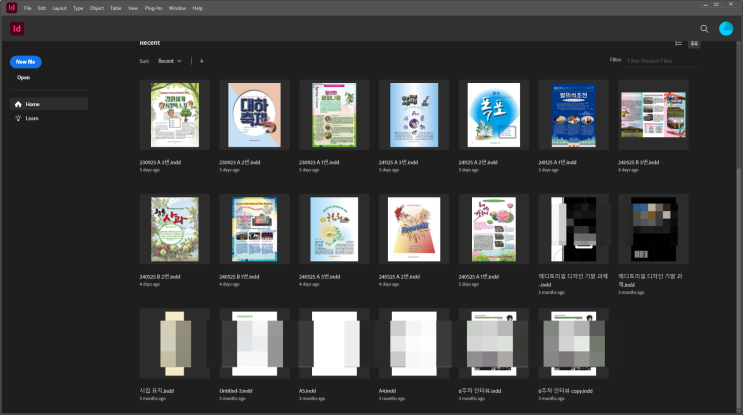Open thumbnail of 240525 B 3번.indd
The height and width of the screenshot is (415, 743).
[653, 115]
